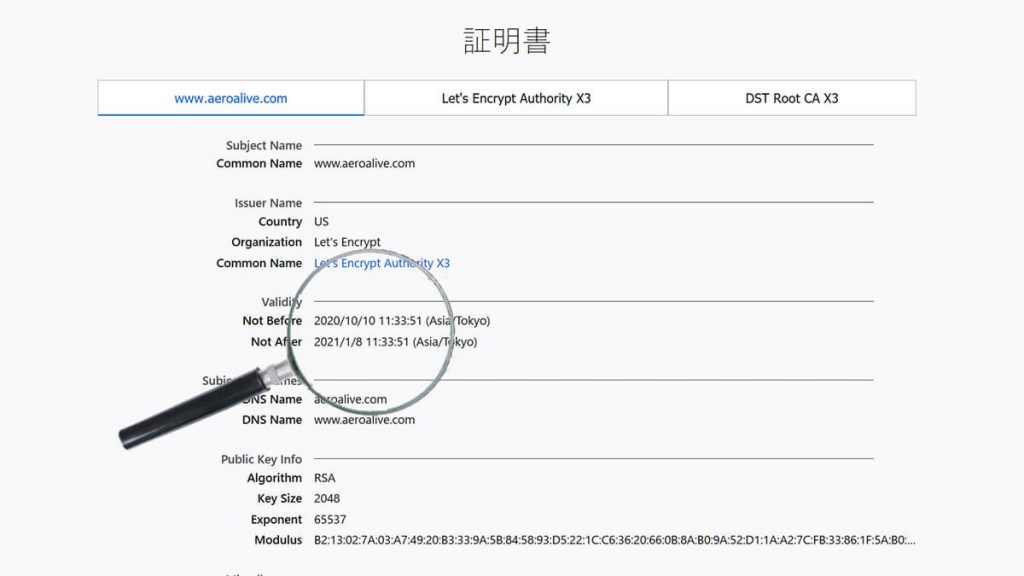Click the Modulus field label

coord(278,540)
